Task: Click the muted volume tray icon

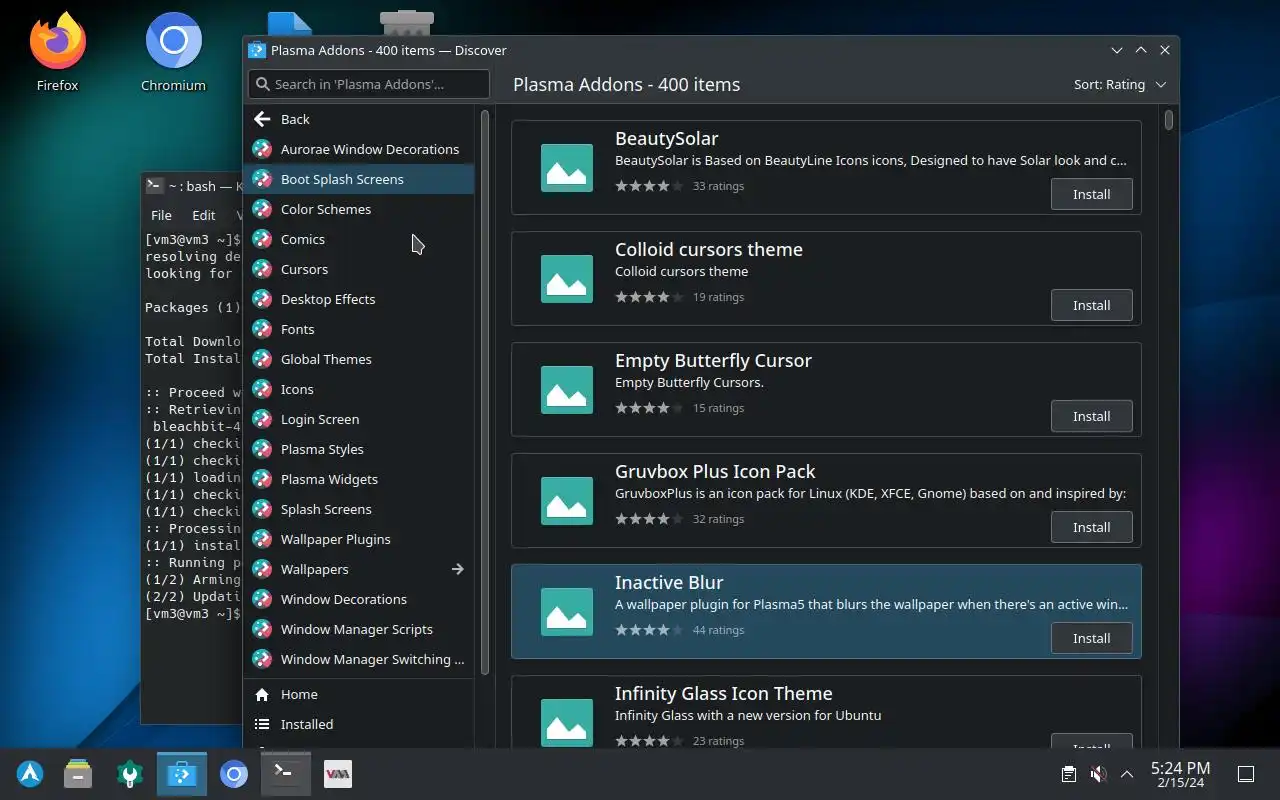Action: tap(1098, 774)
